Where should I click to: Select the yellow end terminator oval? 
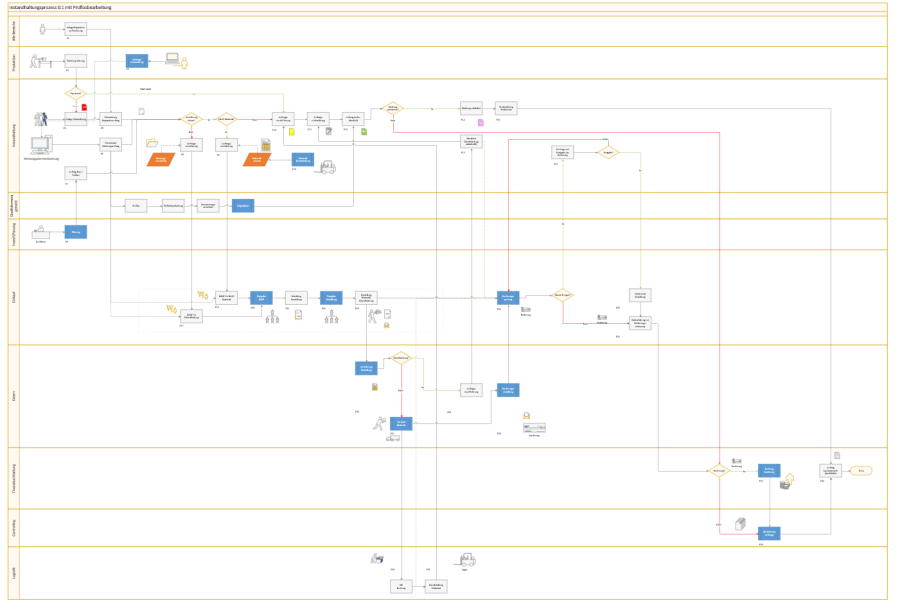click(861, 470)
